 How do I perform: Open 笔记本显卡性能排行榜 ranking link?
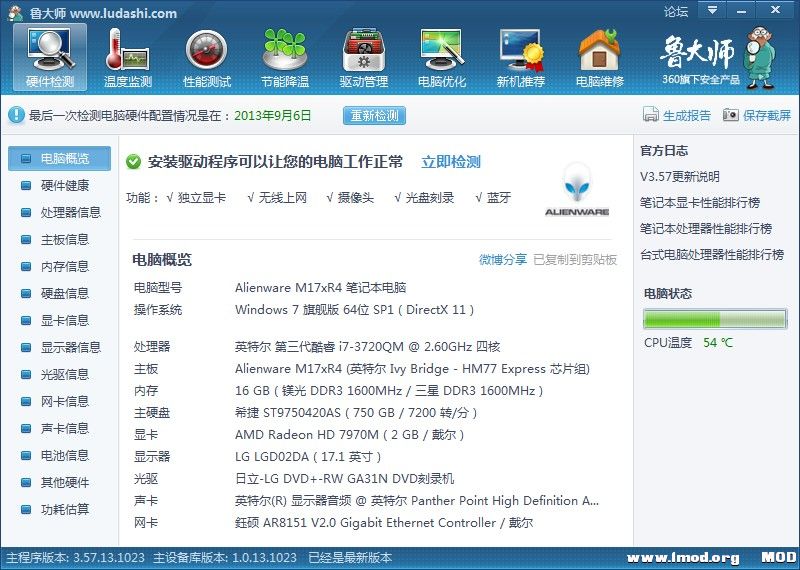(x=700, y=203)
